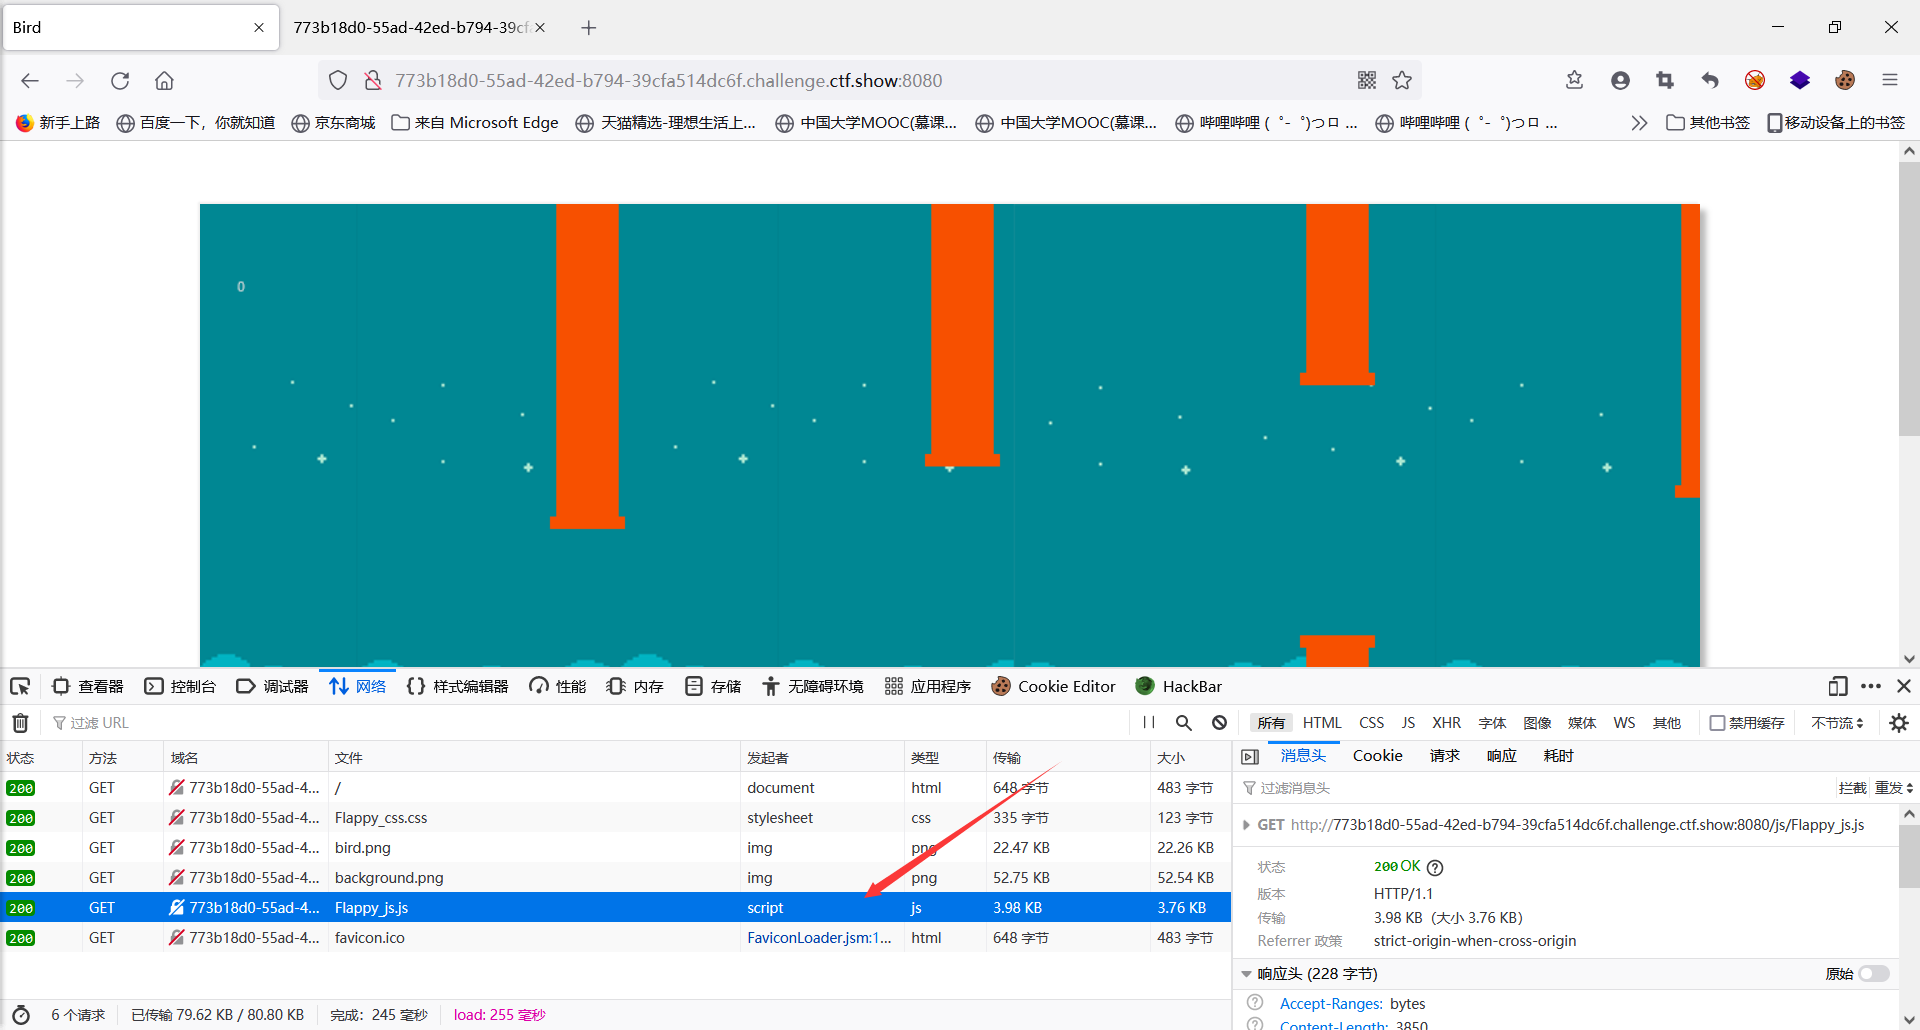
Task: Open the 新手上路 bookmark
Action: point(58,123)
